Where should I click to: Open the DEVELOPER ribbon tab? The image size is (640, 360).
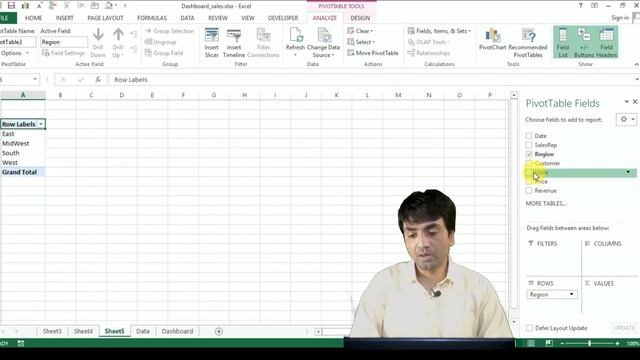[x=283, y=18]
